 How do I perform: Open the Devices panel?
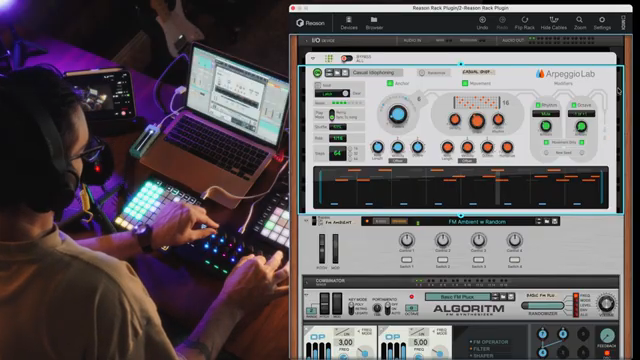pos(349,23)
